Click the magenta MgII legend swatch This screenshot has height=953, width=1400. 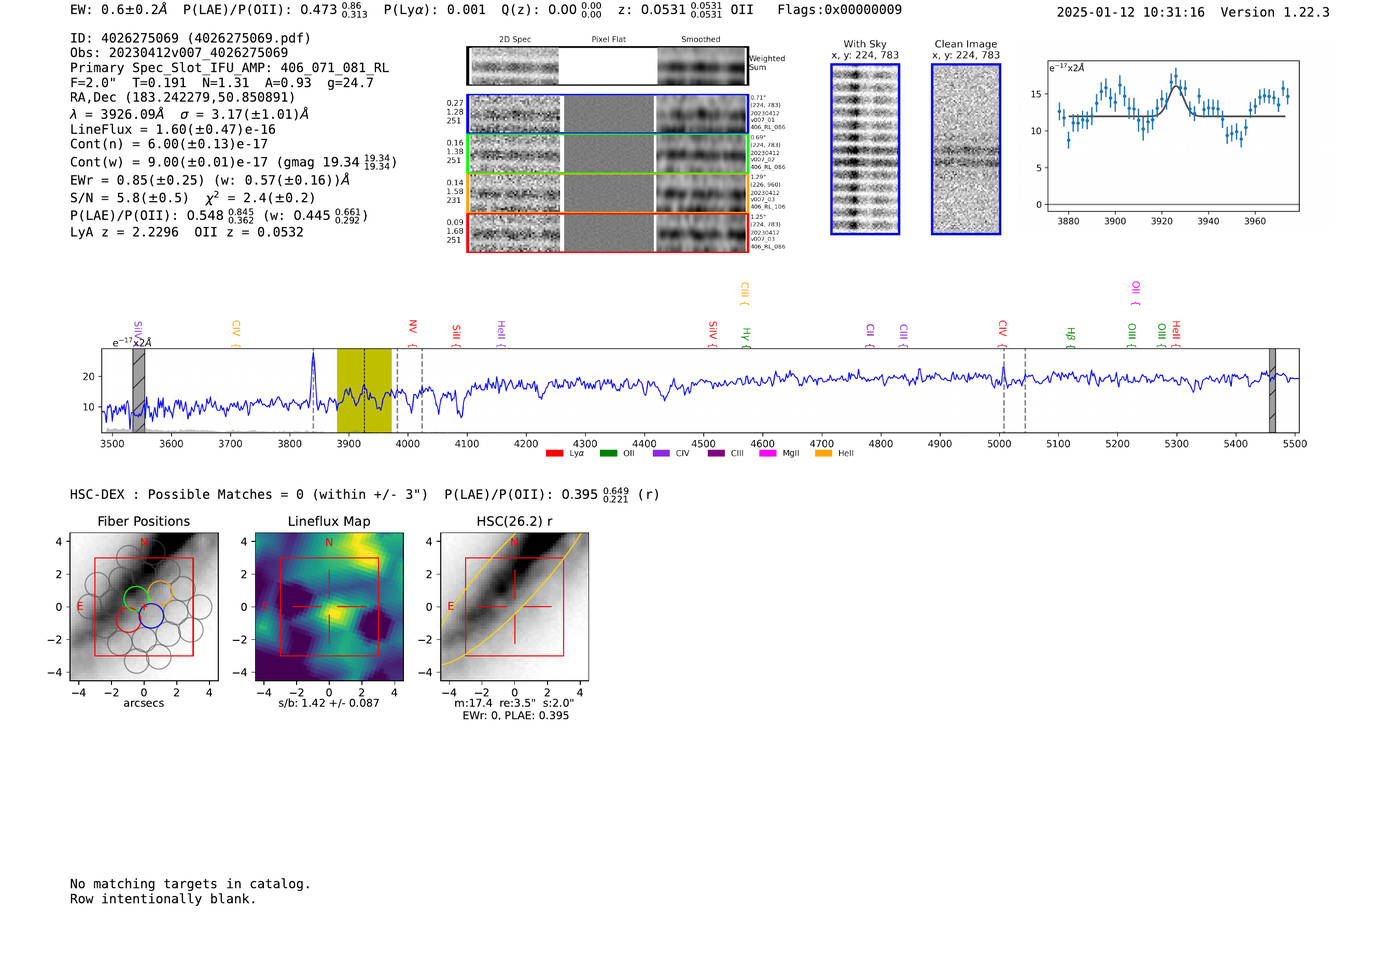[768, 453]
